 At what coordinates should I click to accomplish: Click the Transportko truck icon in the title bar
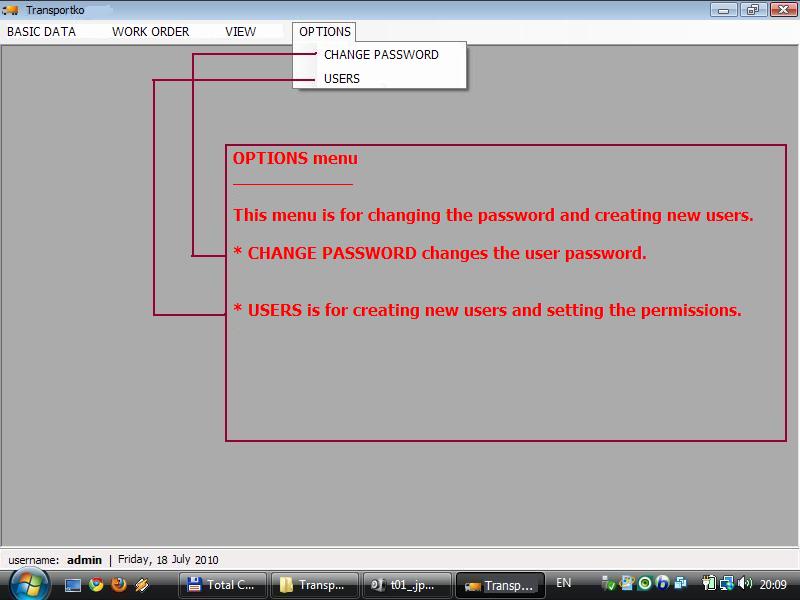click(11, 10)
